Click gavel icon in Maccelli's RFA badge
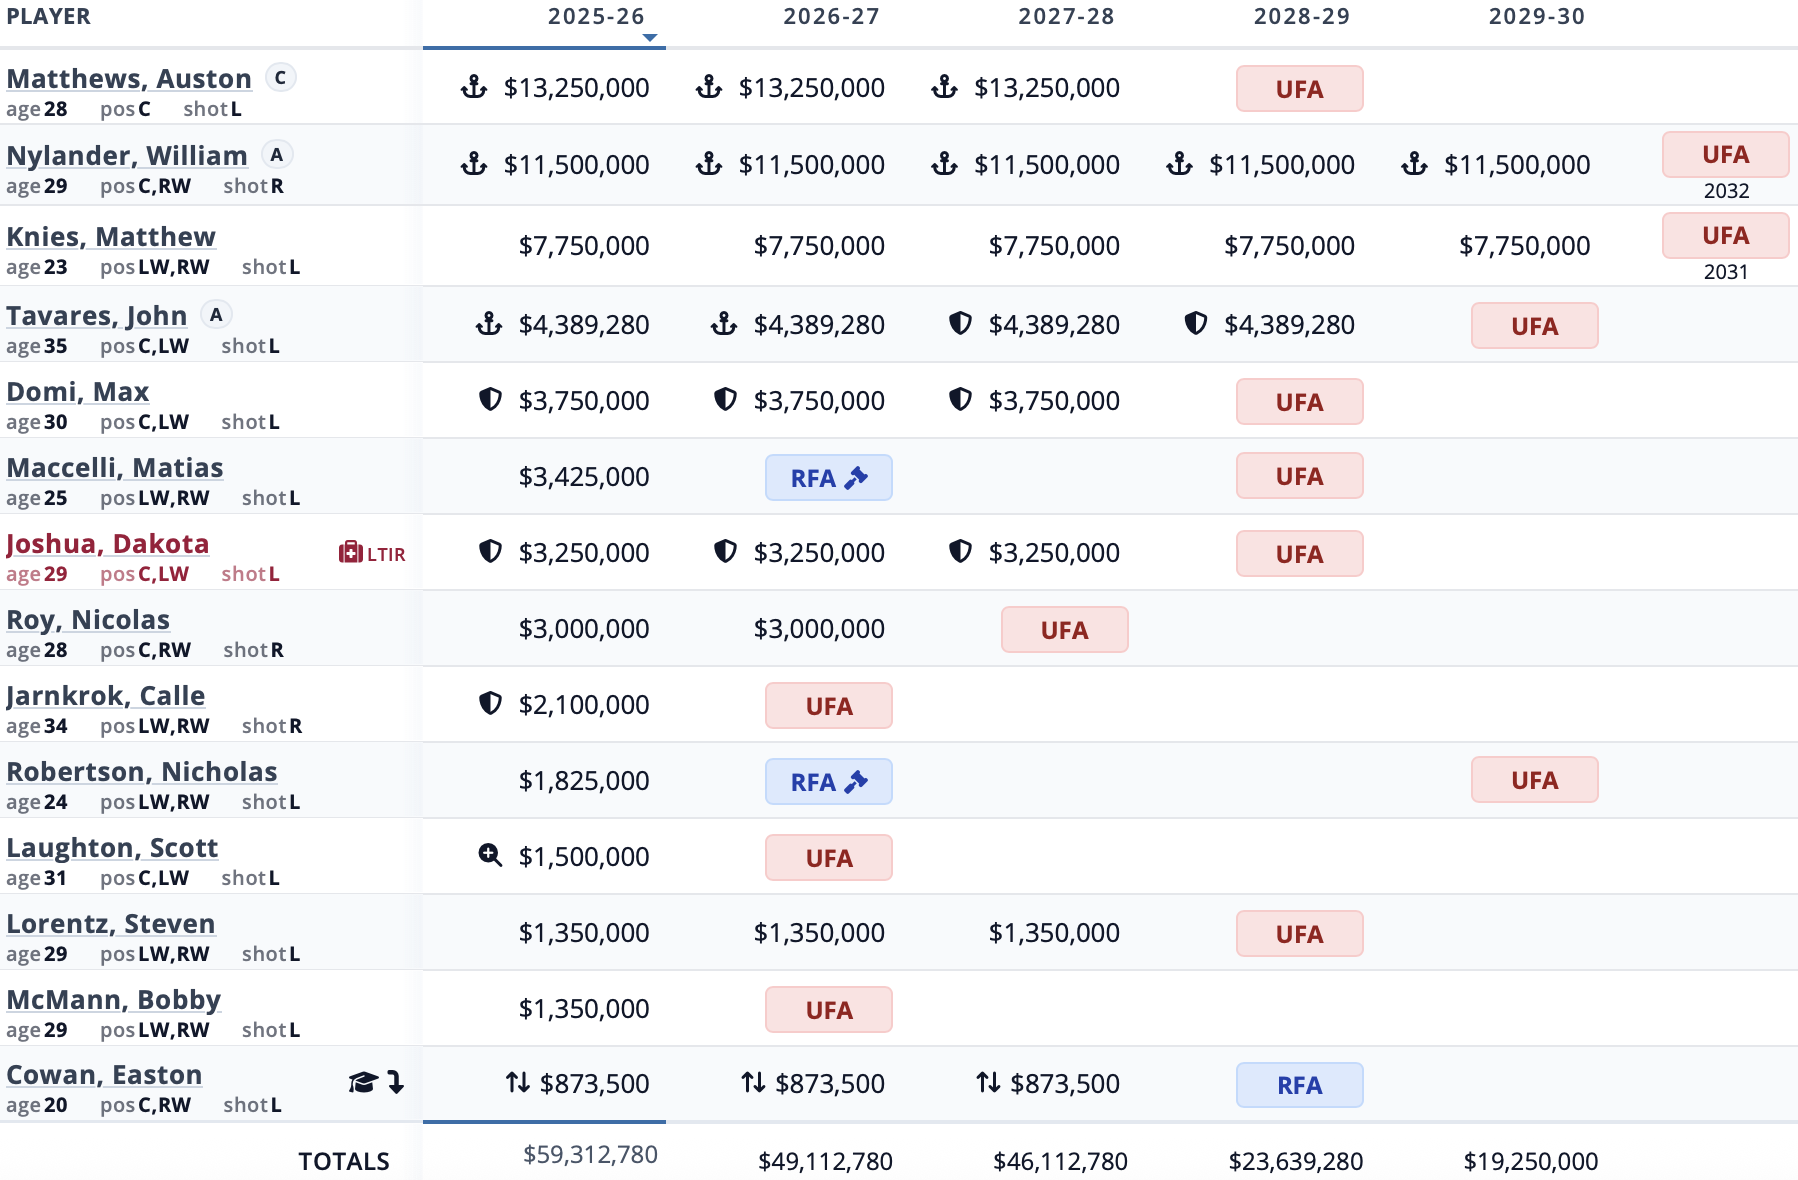Image resolution: width=1798 pixels, height=1180 pixels. tap(856, 478)
